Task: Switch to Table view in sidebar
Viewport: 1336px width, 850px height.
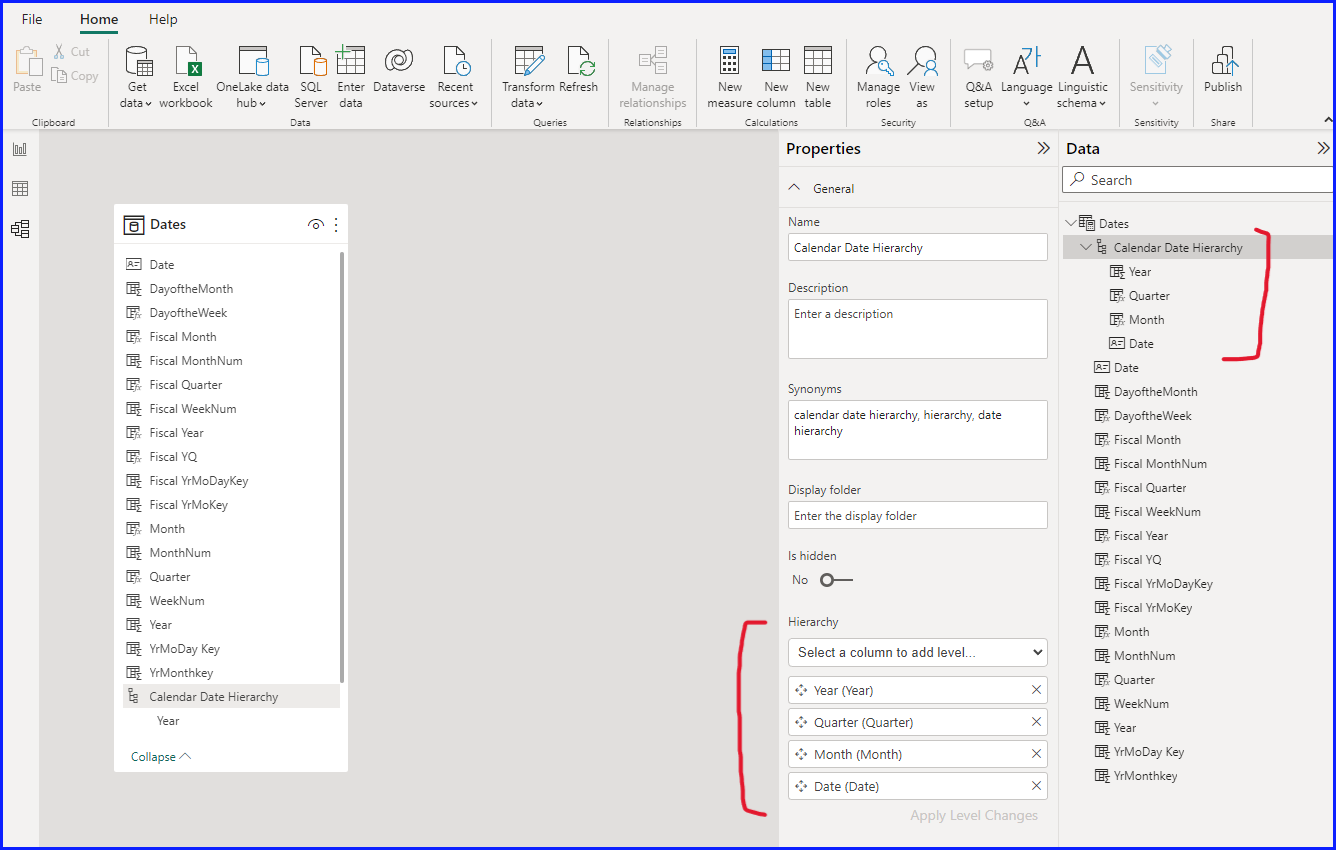Action: pos(20,189)
